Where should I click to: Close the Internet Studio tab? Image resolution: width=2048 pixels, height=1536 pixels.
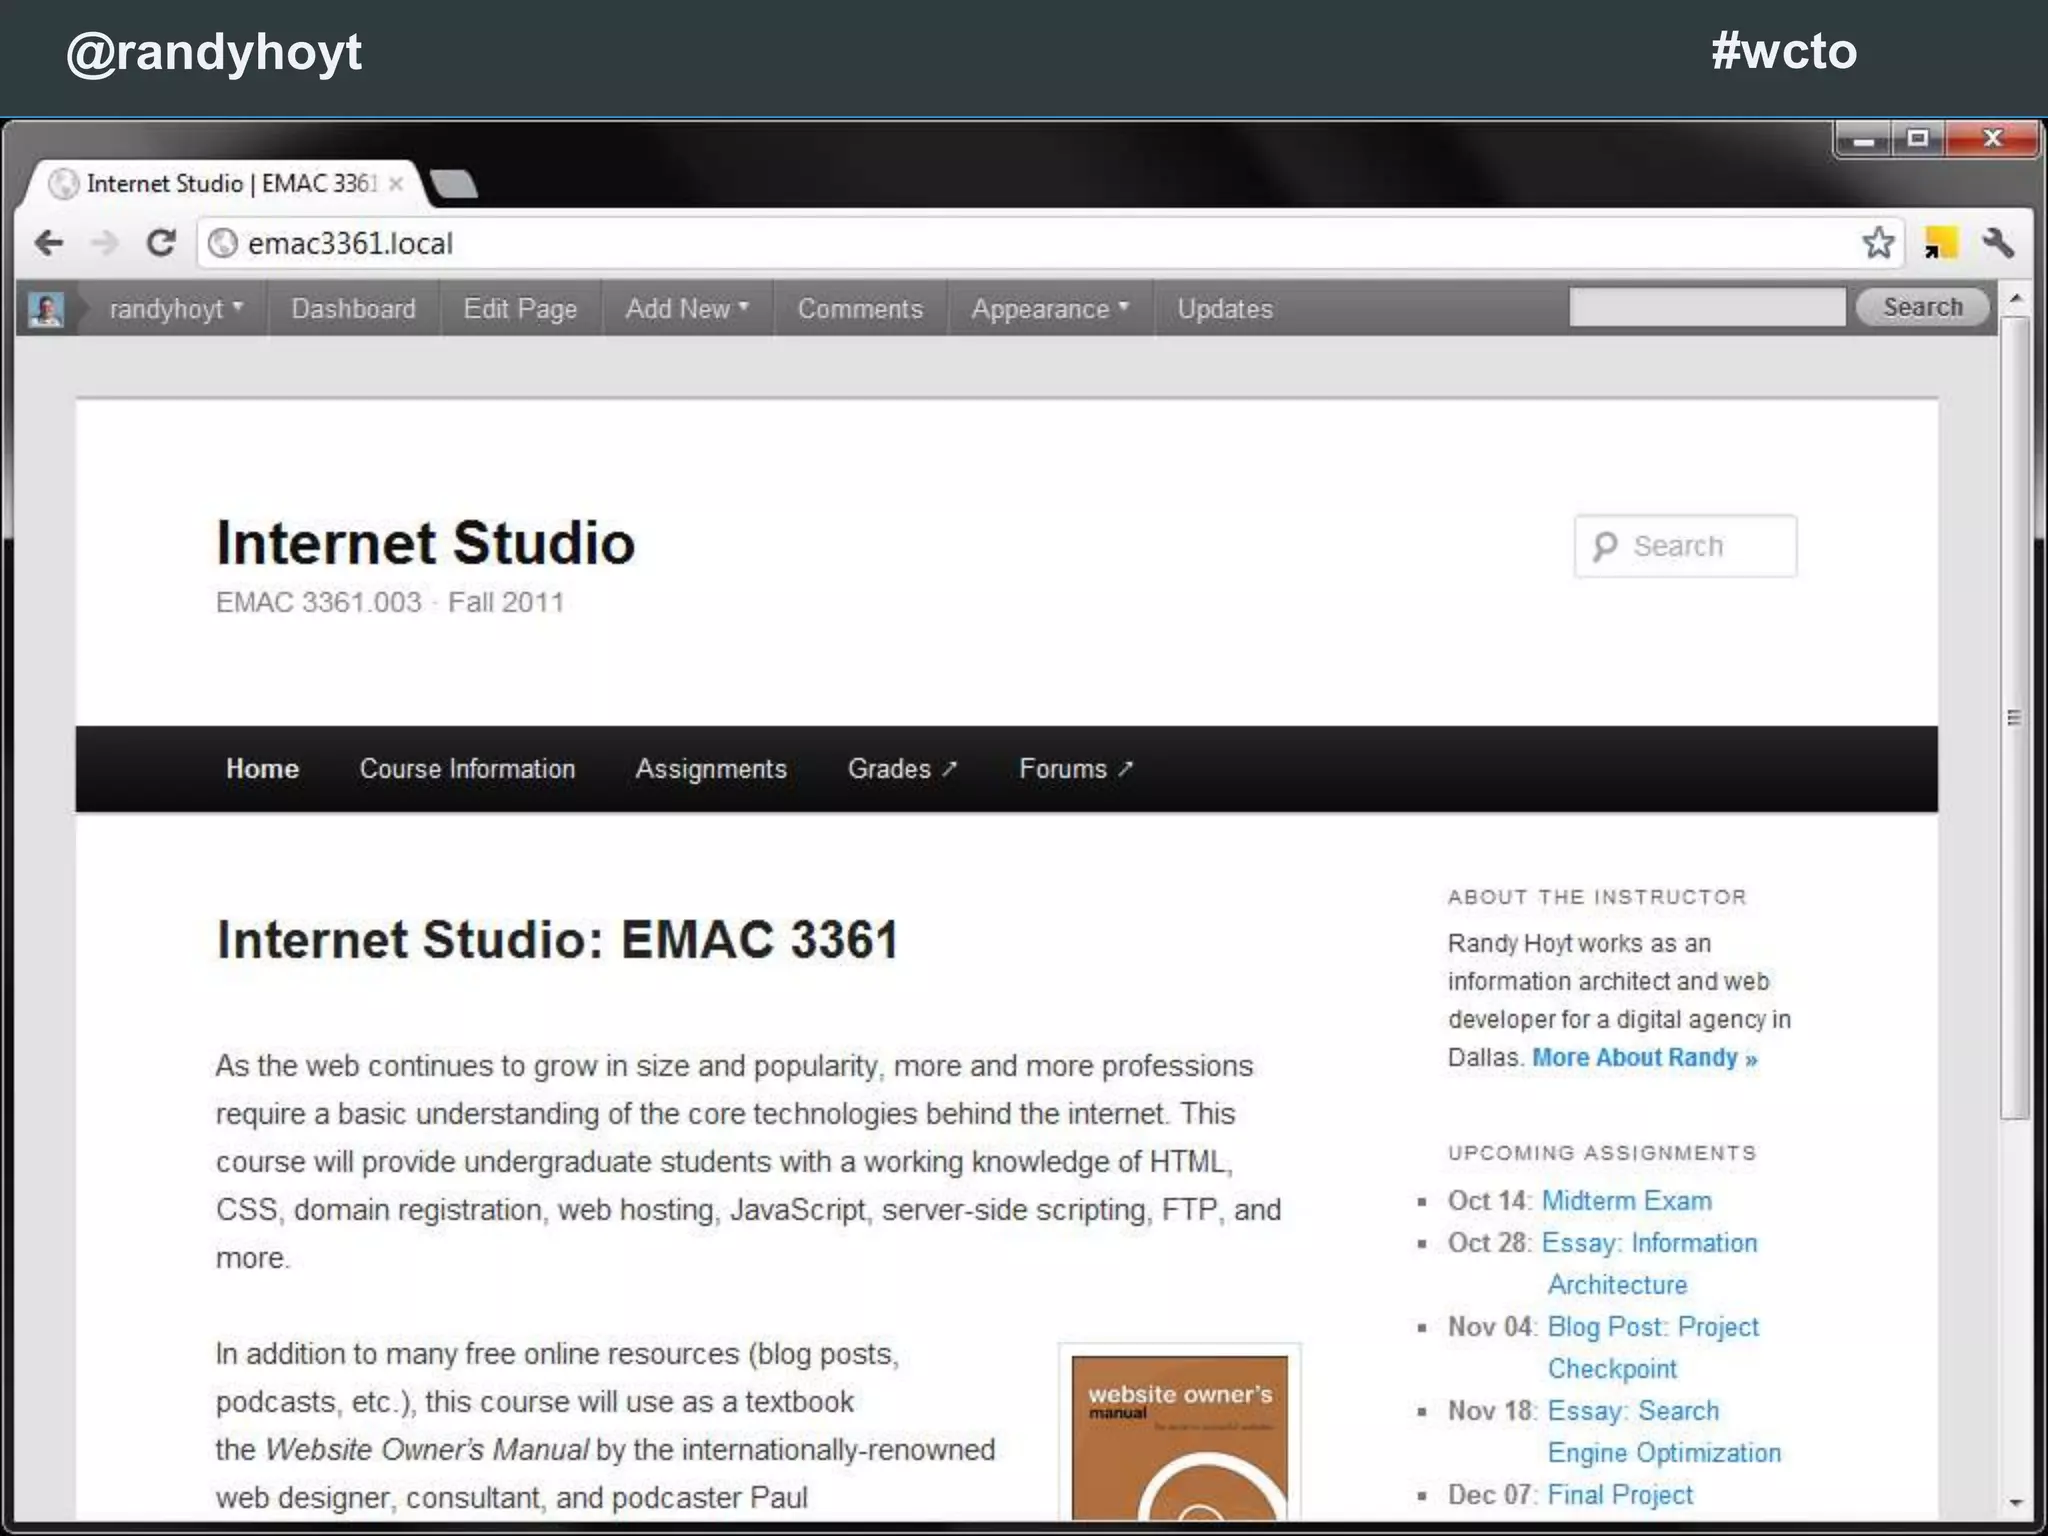click(x=396, y=184)
